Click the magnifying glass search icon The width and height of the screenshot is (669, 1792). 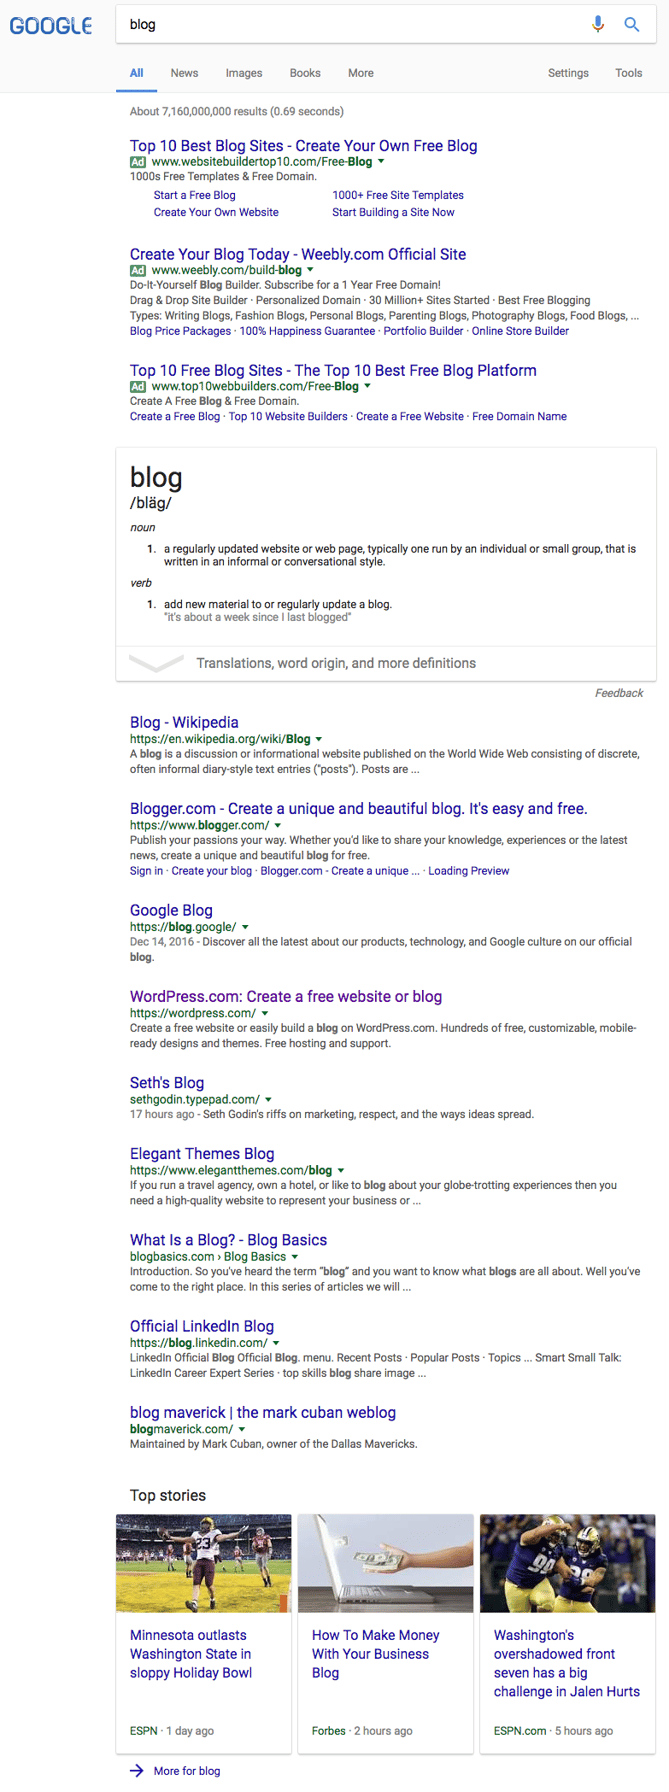[x=632, y=24]
